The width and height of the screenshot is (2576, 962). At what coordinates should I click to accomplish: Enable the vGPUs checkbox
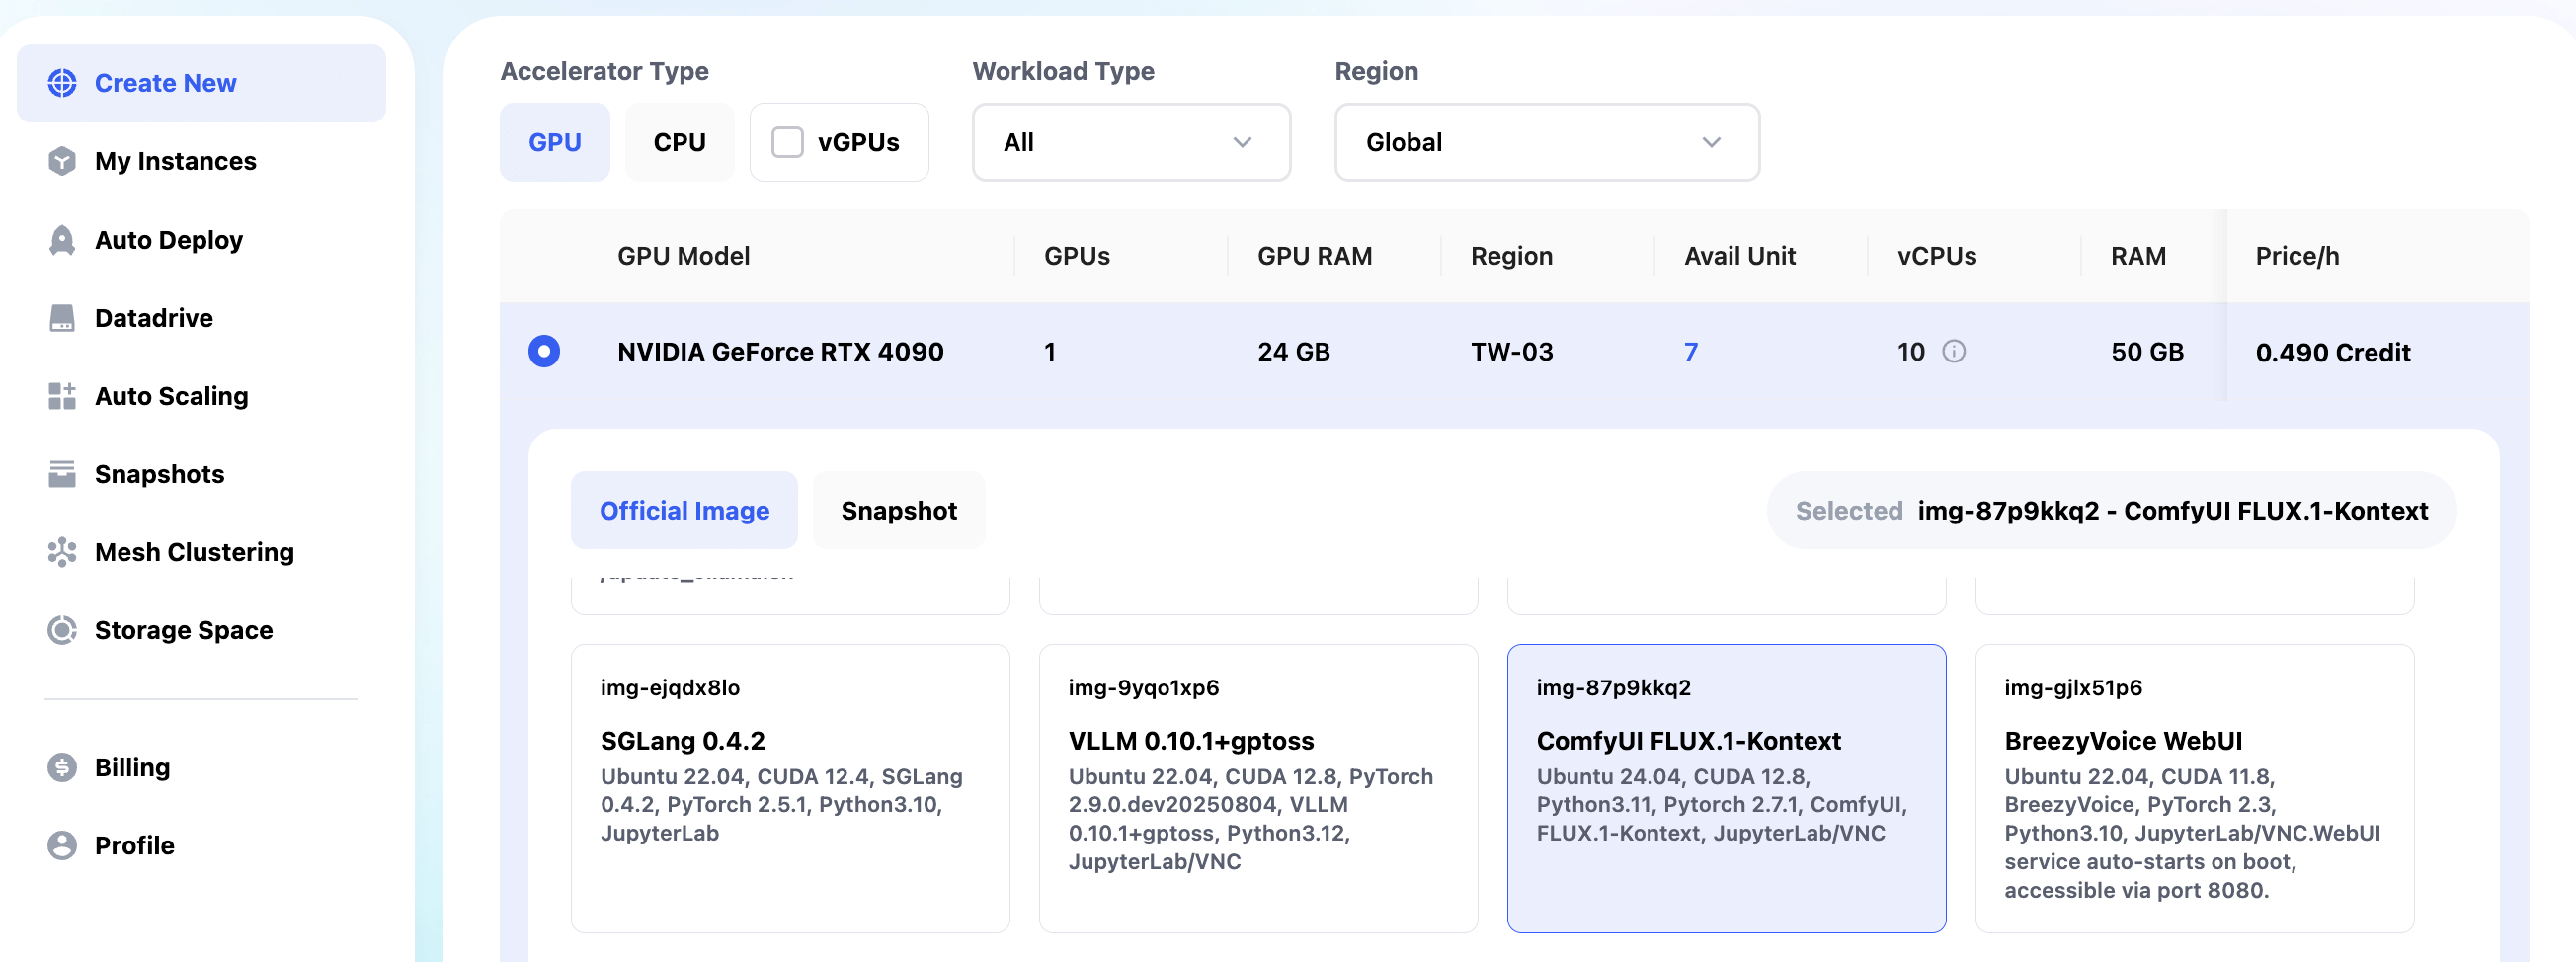(x=787, y=143)
